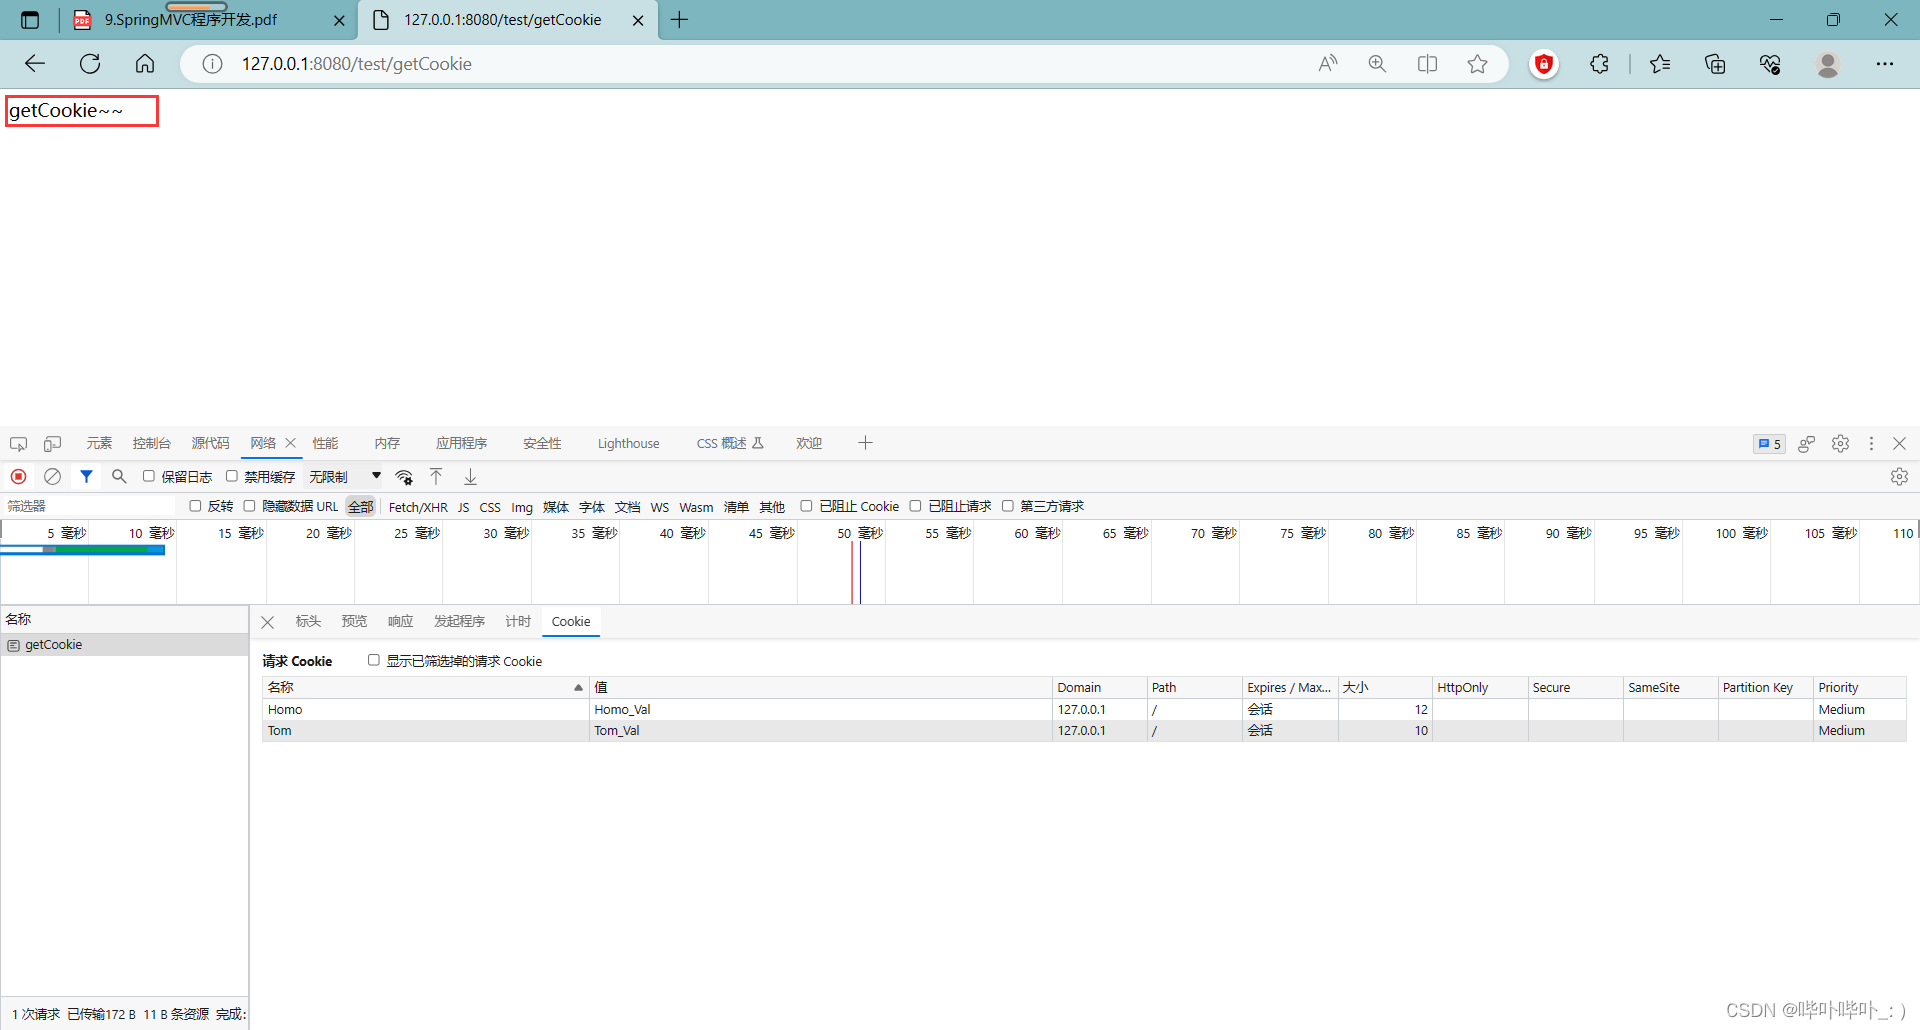This screenshot has width=1920, height=1030.
Task: Import HAR file upload arrow
Action: (x=436, y=477)
